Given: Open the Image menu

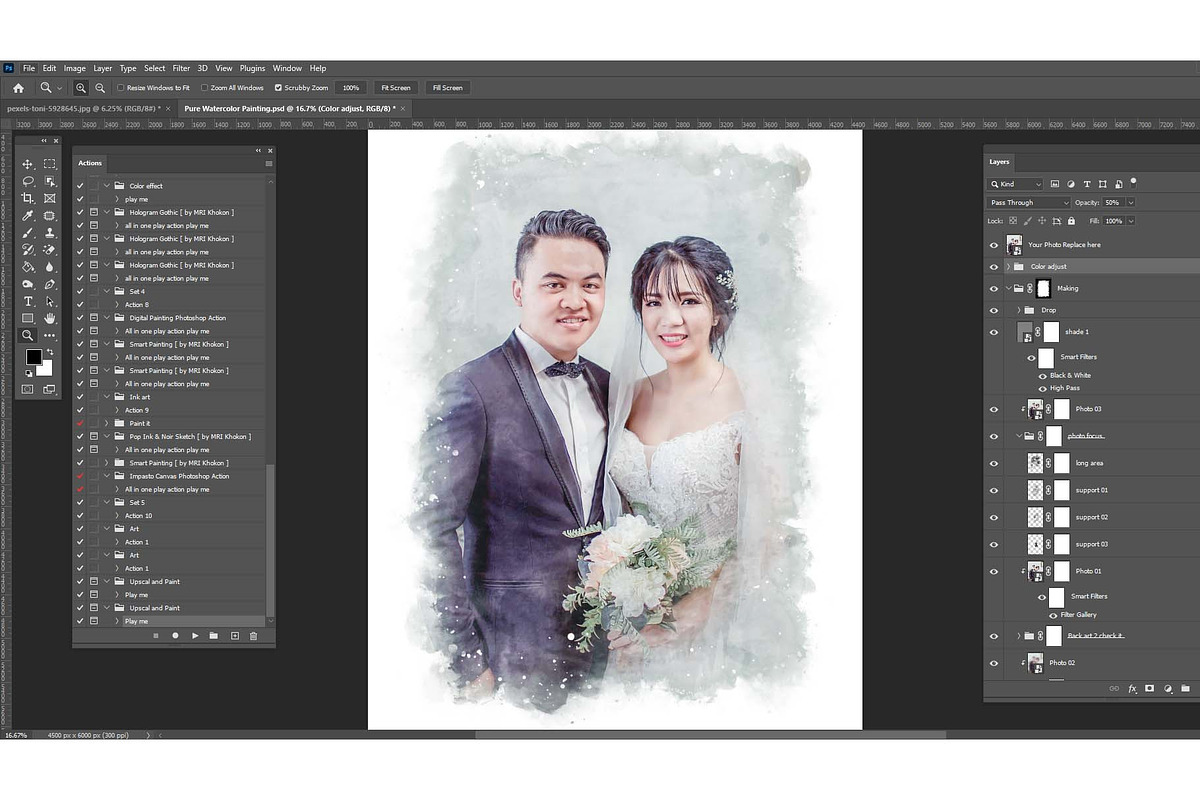Looking at the screenshot, I should [x=75, y=68].
